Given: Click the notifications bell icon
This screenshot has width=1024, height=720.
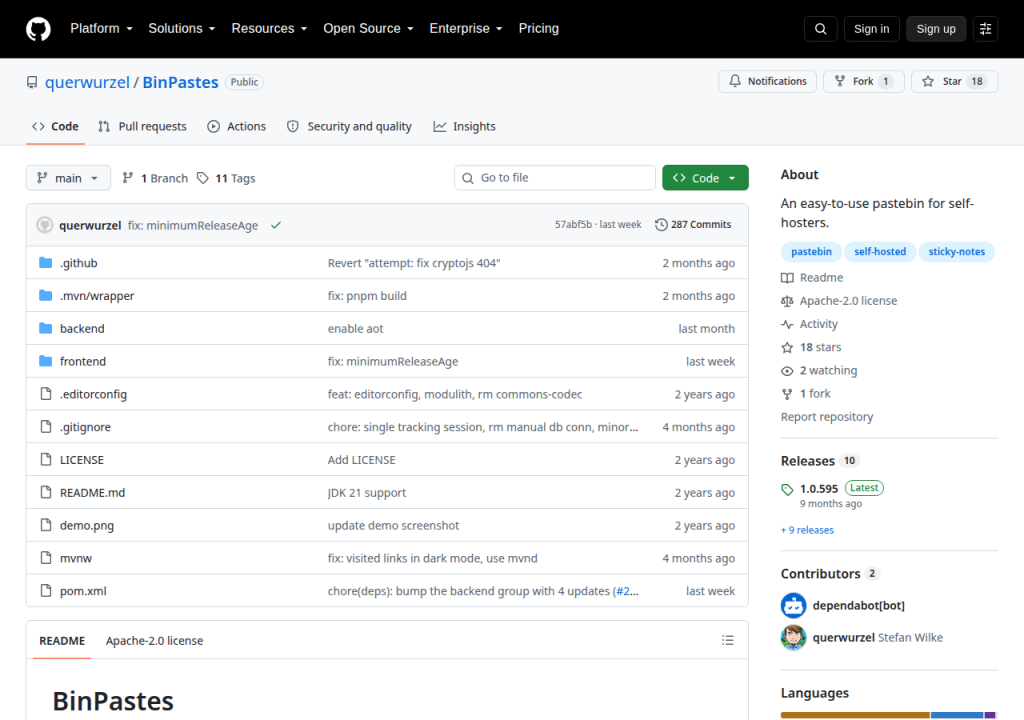Looking at the screenshot, I should pos(735,81).
